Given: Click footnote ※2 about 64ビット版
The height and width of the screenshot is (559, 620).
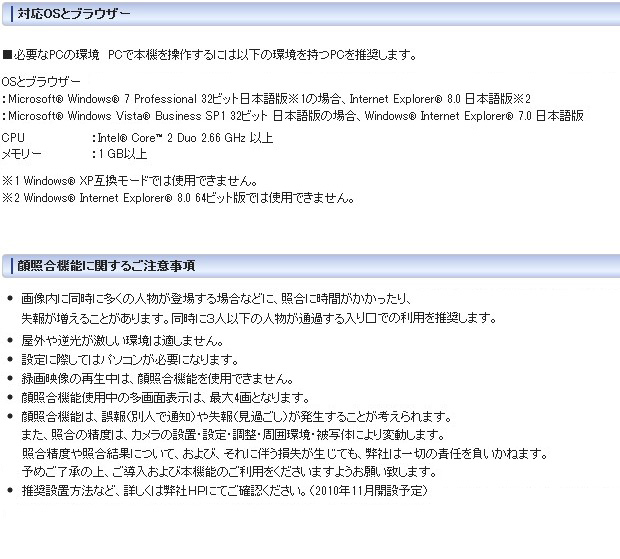Looking at the screenshot, I should [178, 198].
